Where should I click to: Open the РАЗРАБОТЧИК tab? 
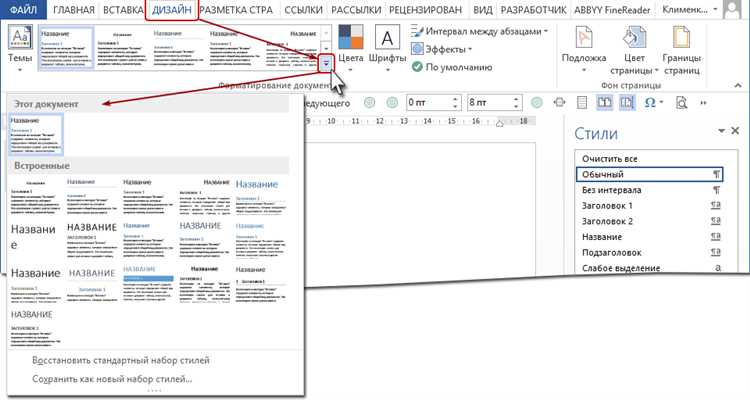[533, 10]
